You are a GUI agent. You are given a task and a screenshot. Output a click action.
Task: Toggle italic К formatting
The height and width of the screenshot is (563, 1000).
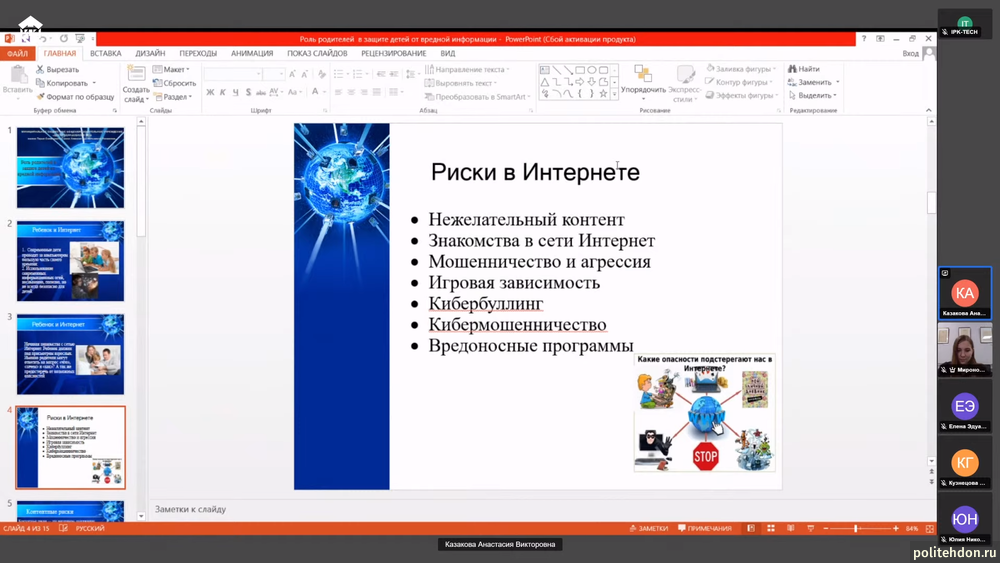pos(223,92)
